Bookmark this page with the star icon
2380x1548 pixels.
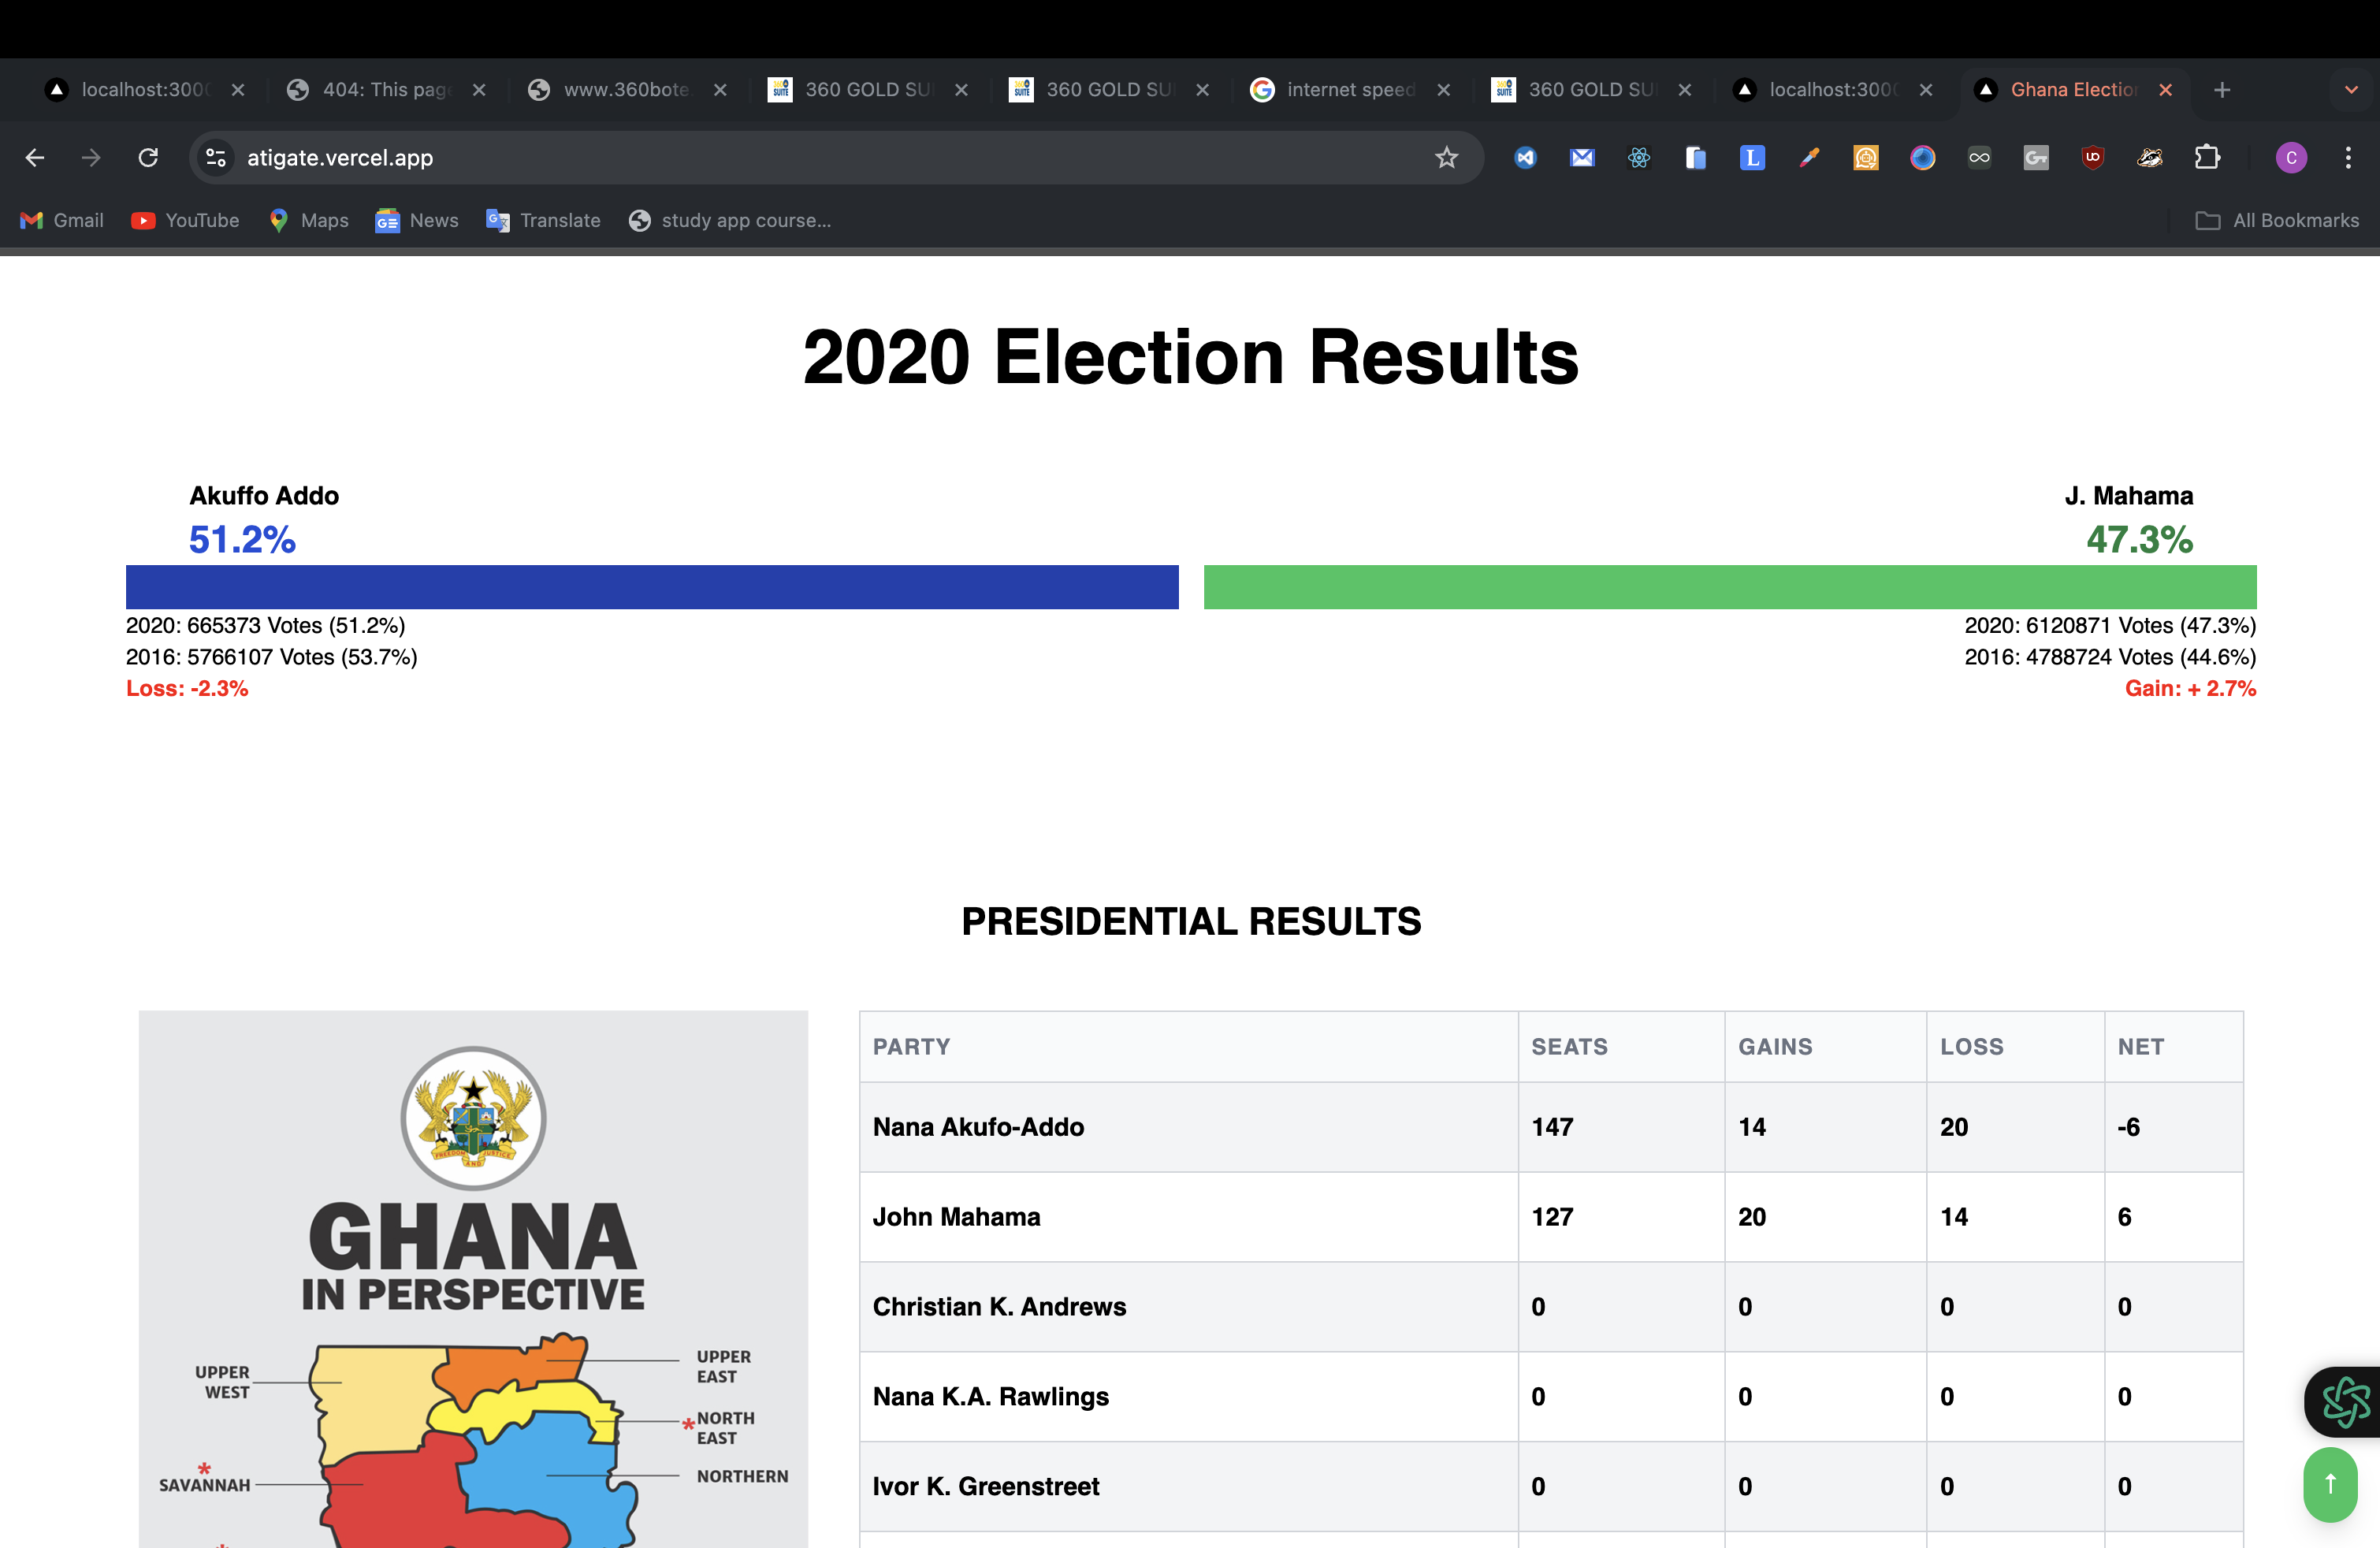(1446, 158)
